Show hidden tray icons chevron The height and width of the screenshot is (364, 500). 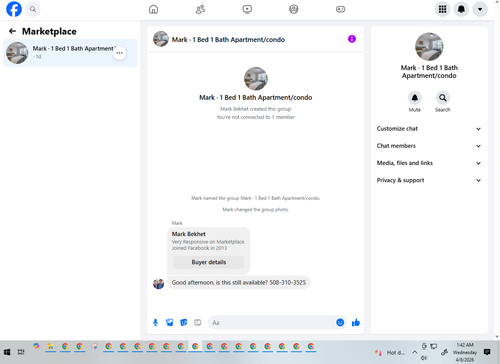pyautogui.click(x=414, y=352)
